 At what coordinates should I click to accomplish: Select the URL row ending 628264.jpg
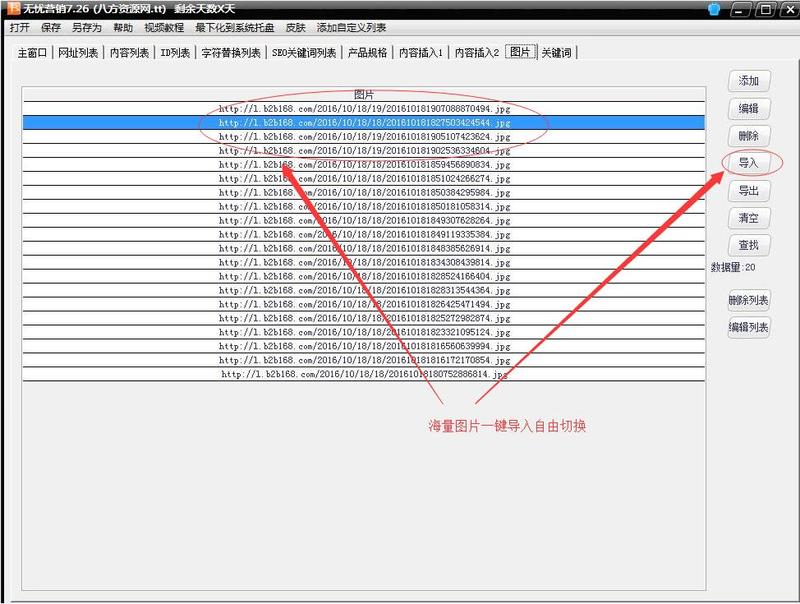pos(364,220)
